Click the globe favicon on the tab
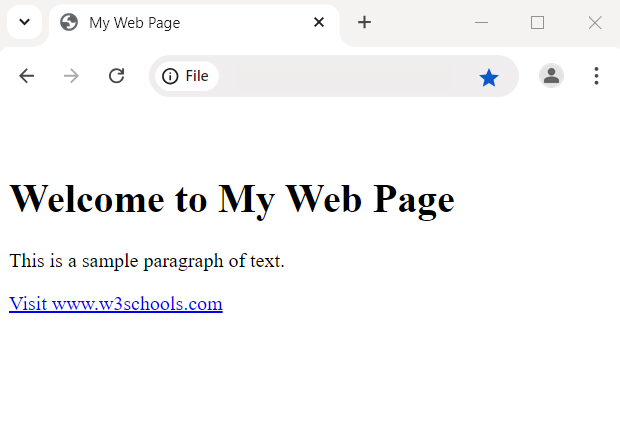The height and width of the screenshot is (431, 620). click(x=69, y=22)
